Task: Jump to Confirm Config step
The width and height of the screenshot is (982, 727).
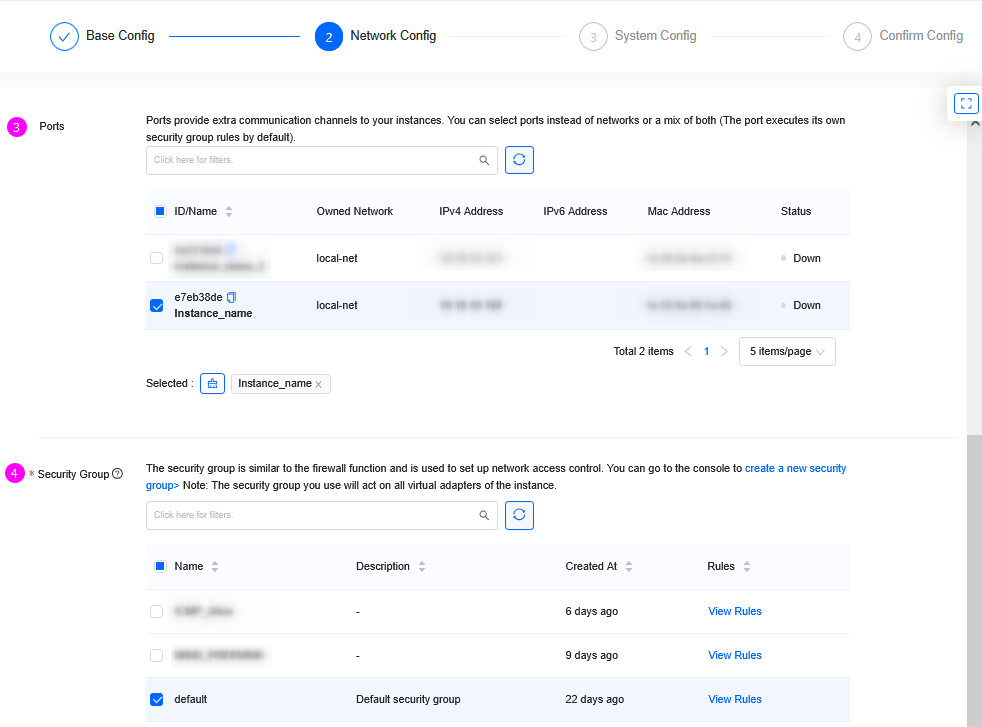Action: [903, 36]
